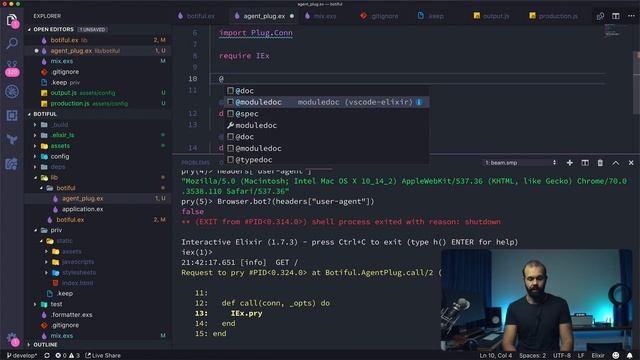Click Ln 10, Col 4 cursor position

(x=496, y=356)
